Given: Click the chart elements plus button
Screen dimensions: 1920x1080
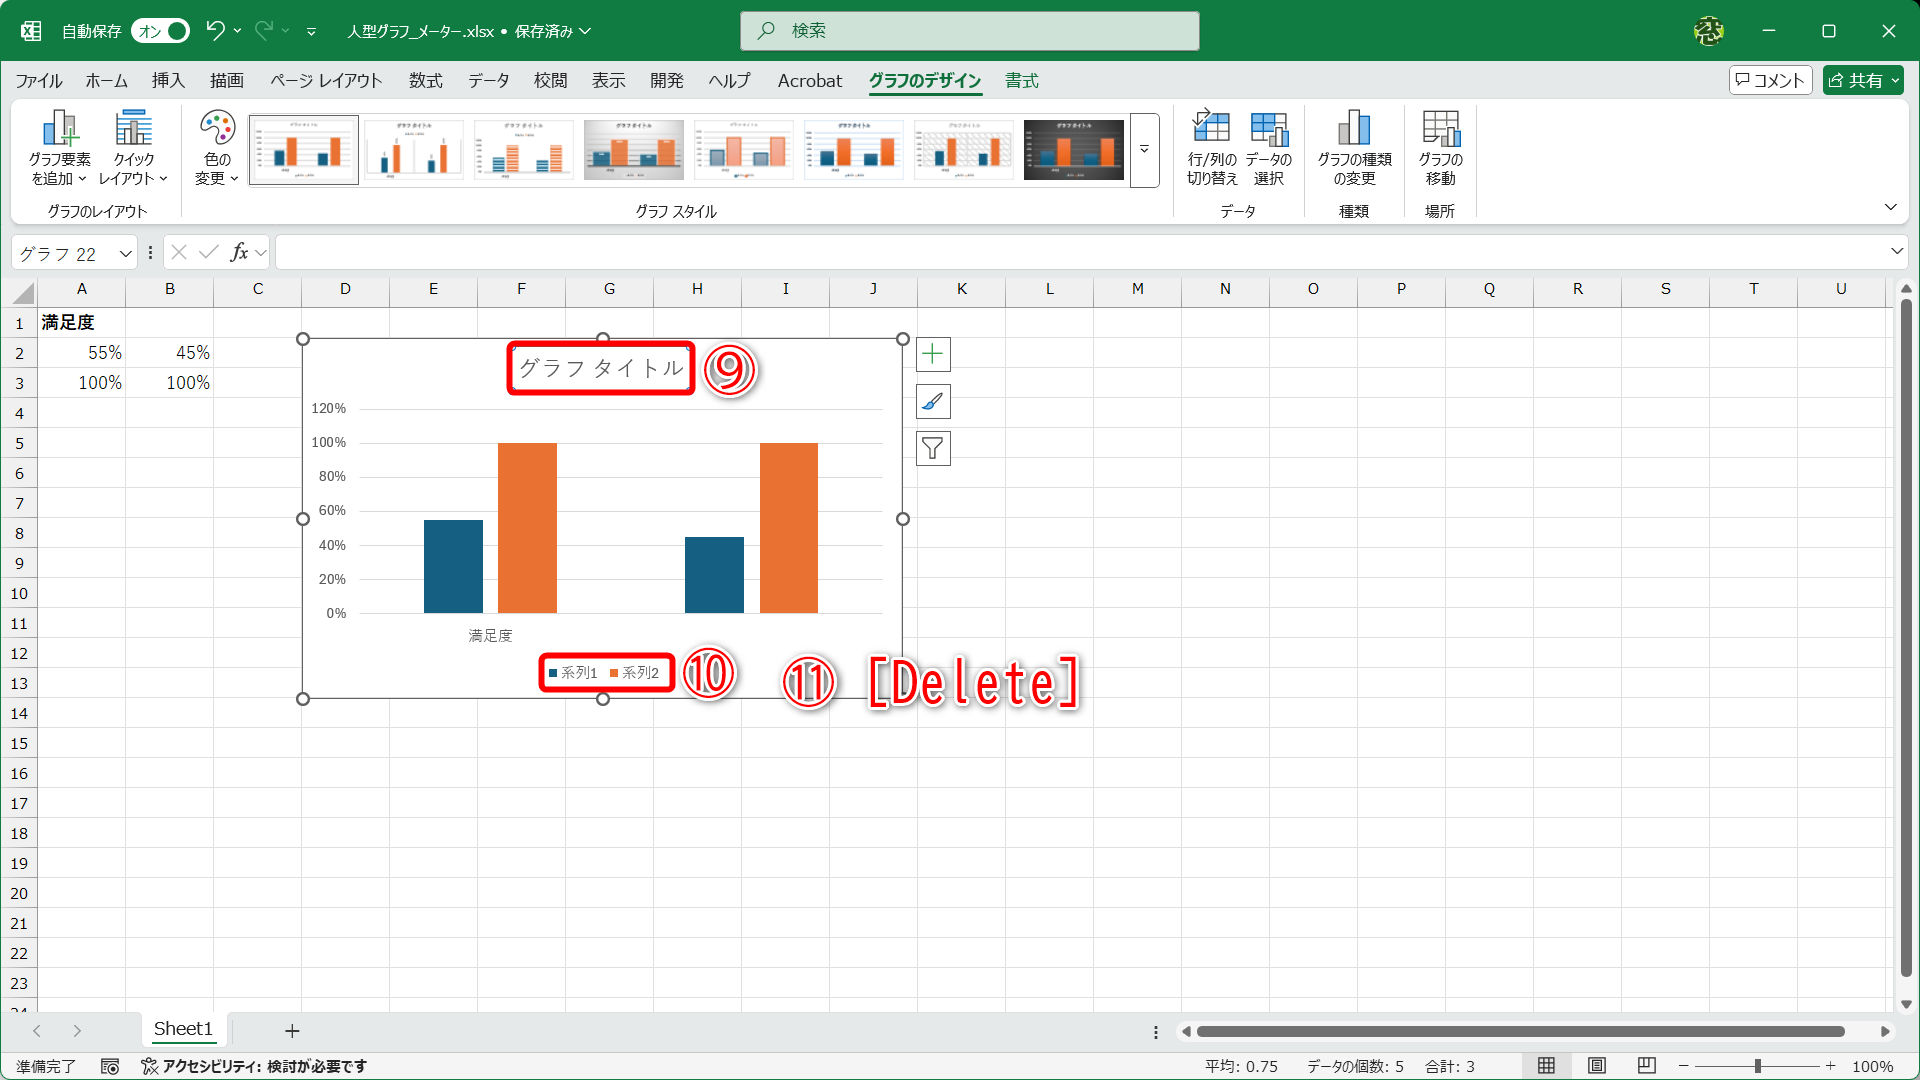Looking at the screenshot, I should 933,354.
